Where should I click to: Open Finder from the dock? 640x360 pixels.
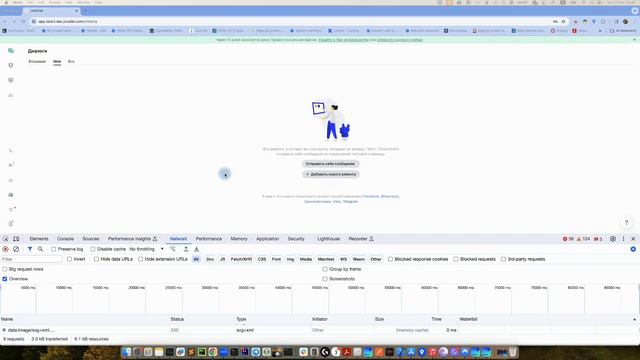[x=127, y=352]
